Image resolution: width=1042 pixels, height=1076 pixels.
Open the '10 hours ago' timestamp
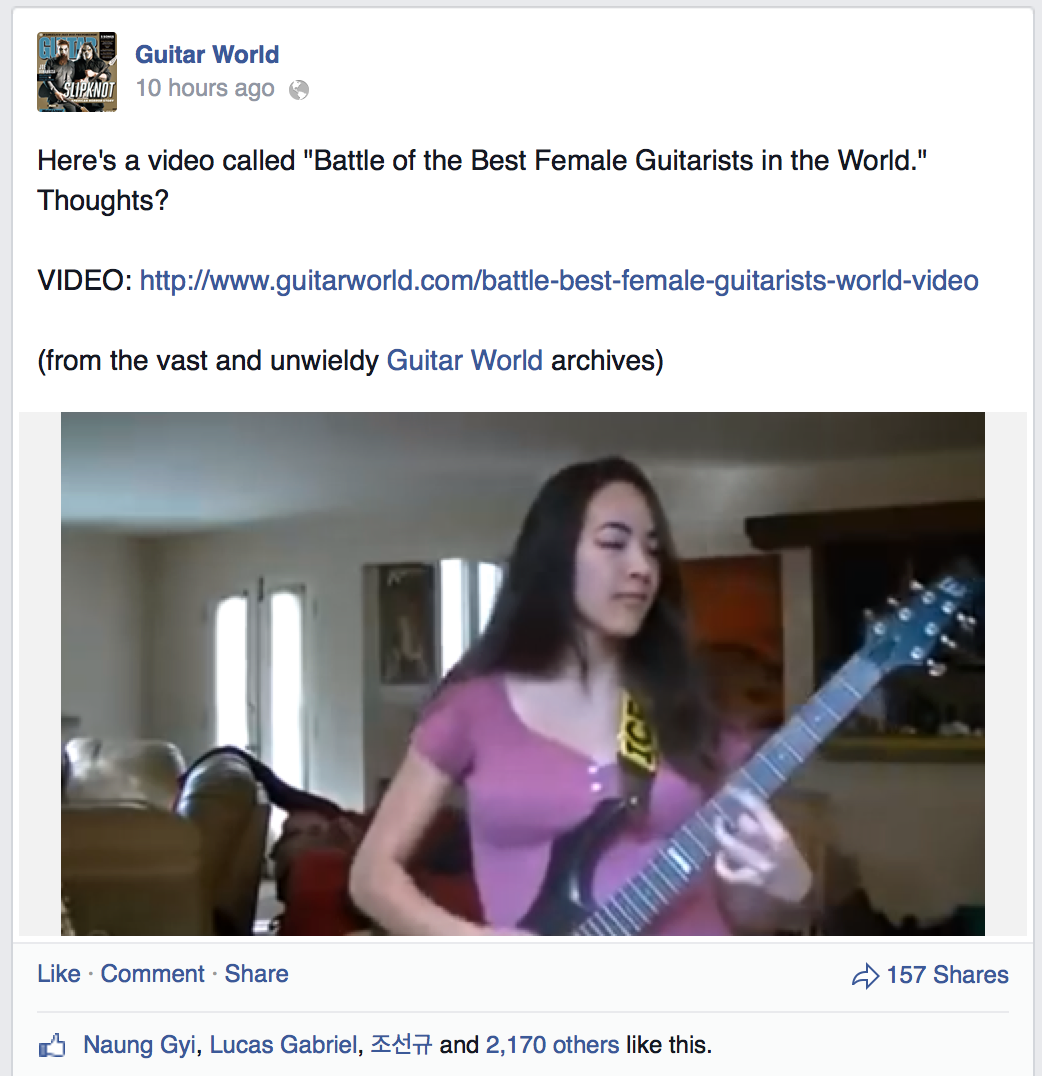(x=205, y=89)
